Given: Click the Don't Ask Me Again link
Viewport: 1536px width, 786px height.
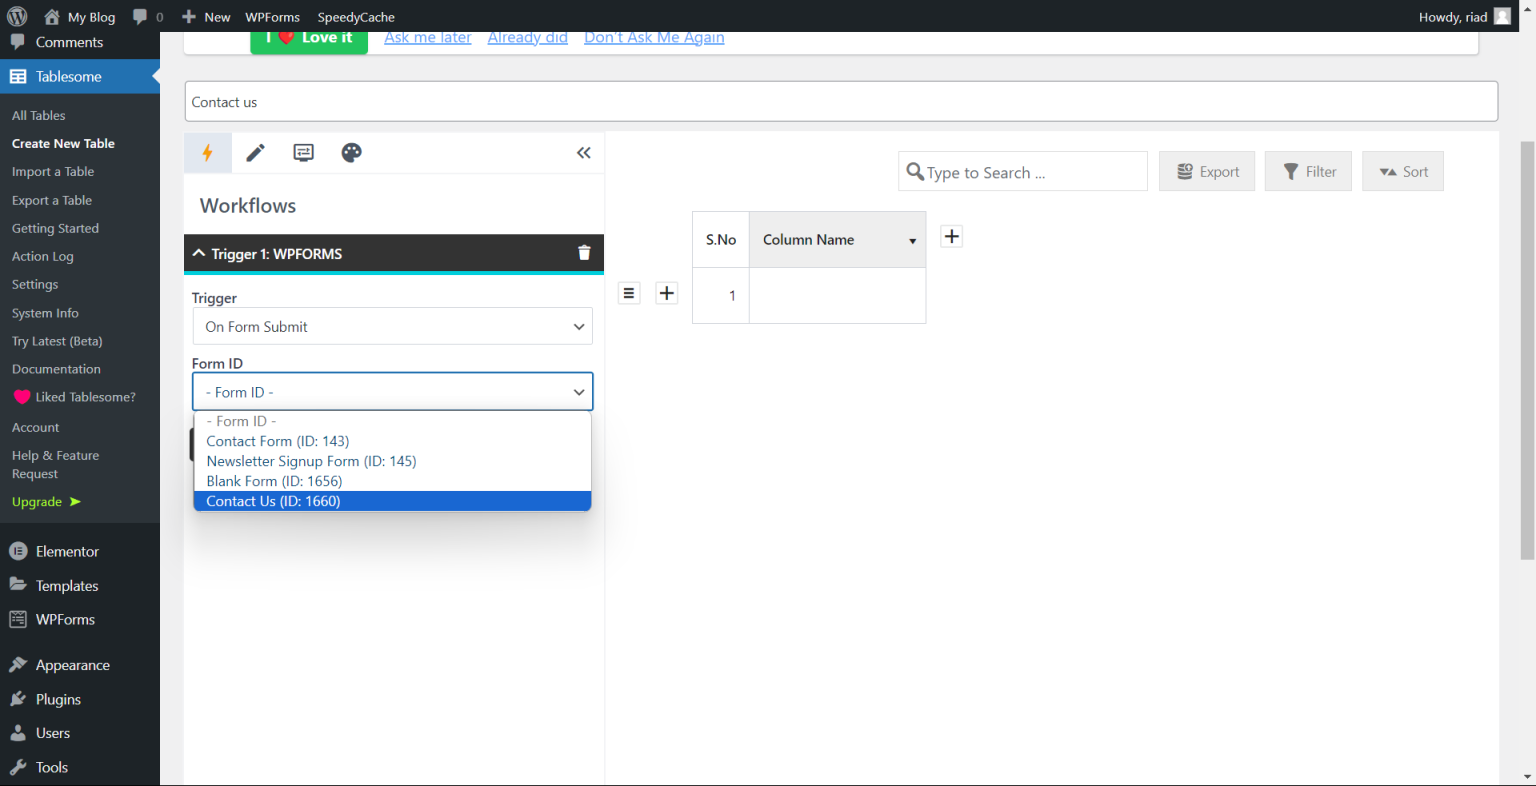Looking at the screenshot, I should [654, 37].
